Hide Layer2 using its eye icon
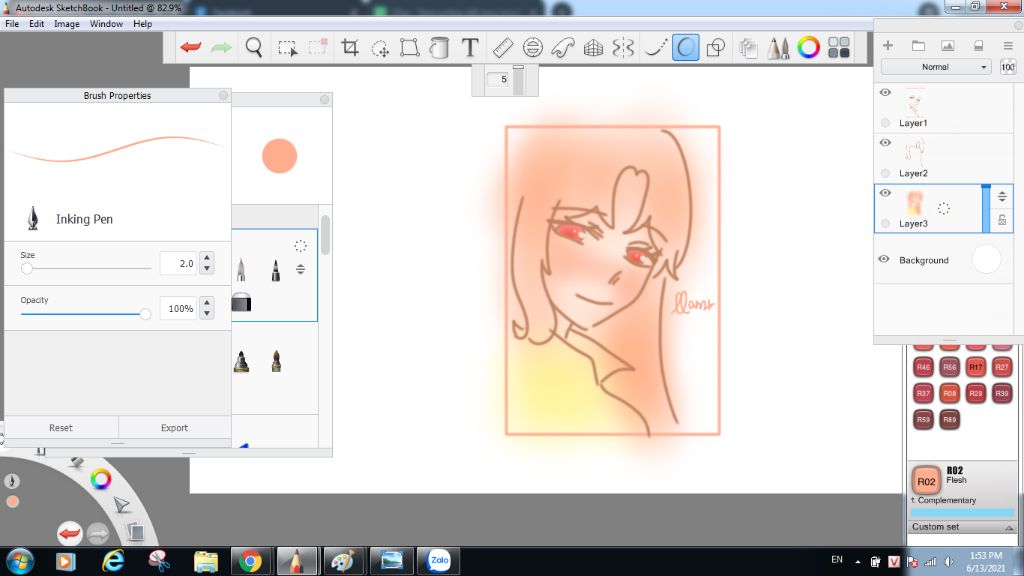Screen dimensions: 1024x576 pos(885,142)
